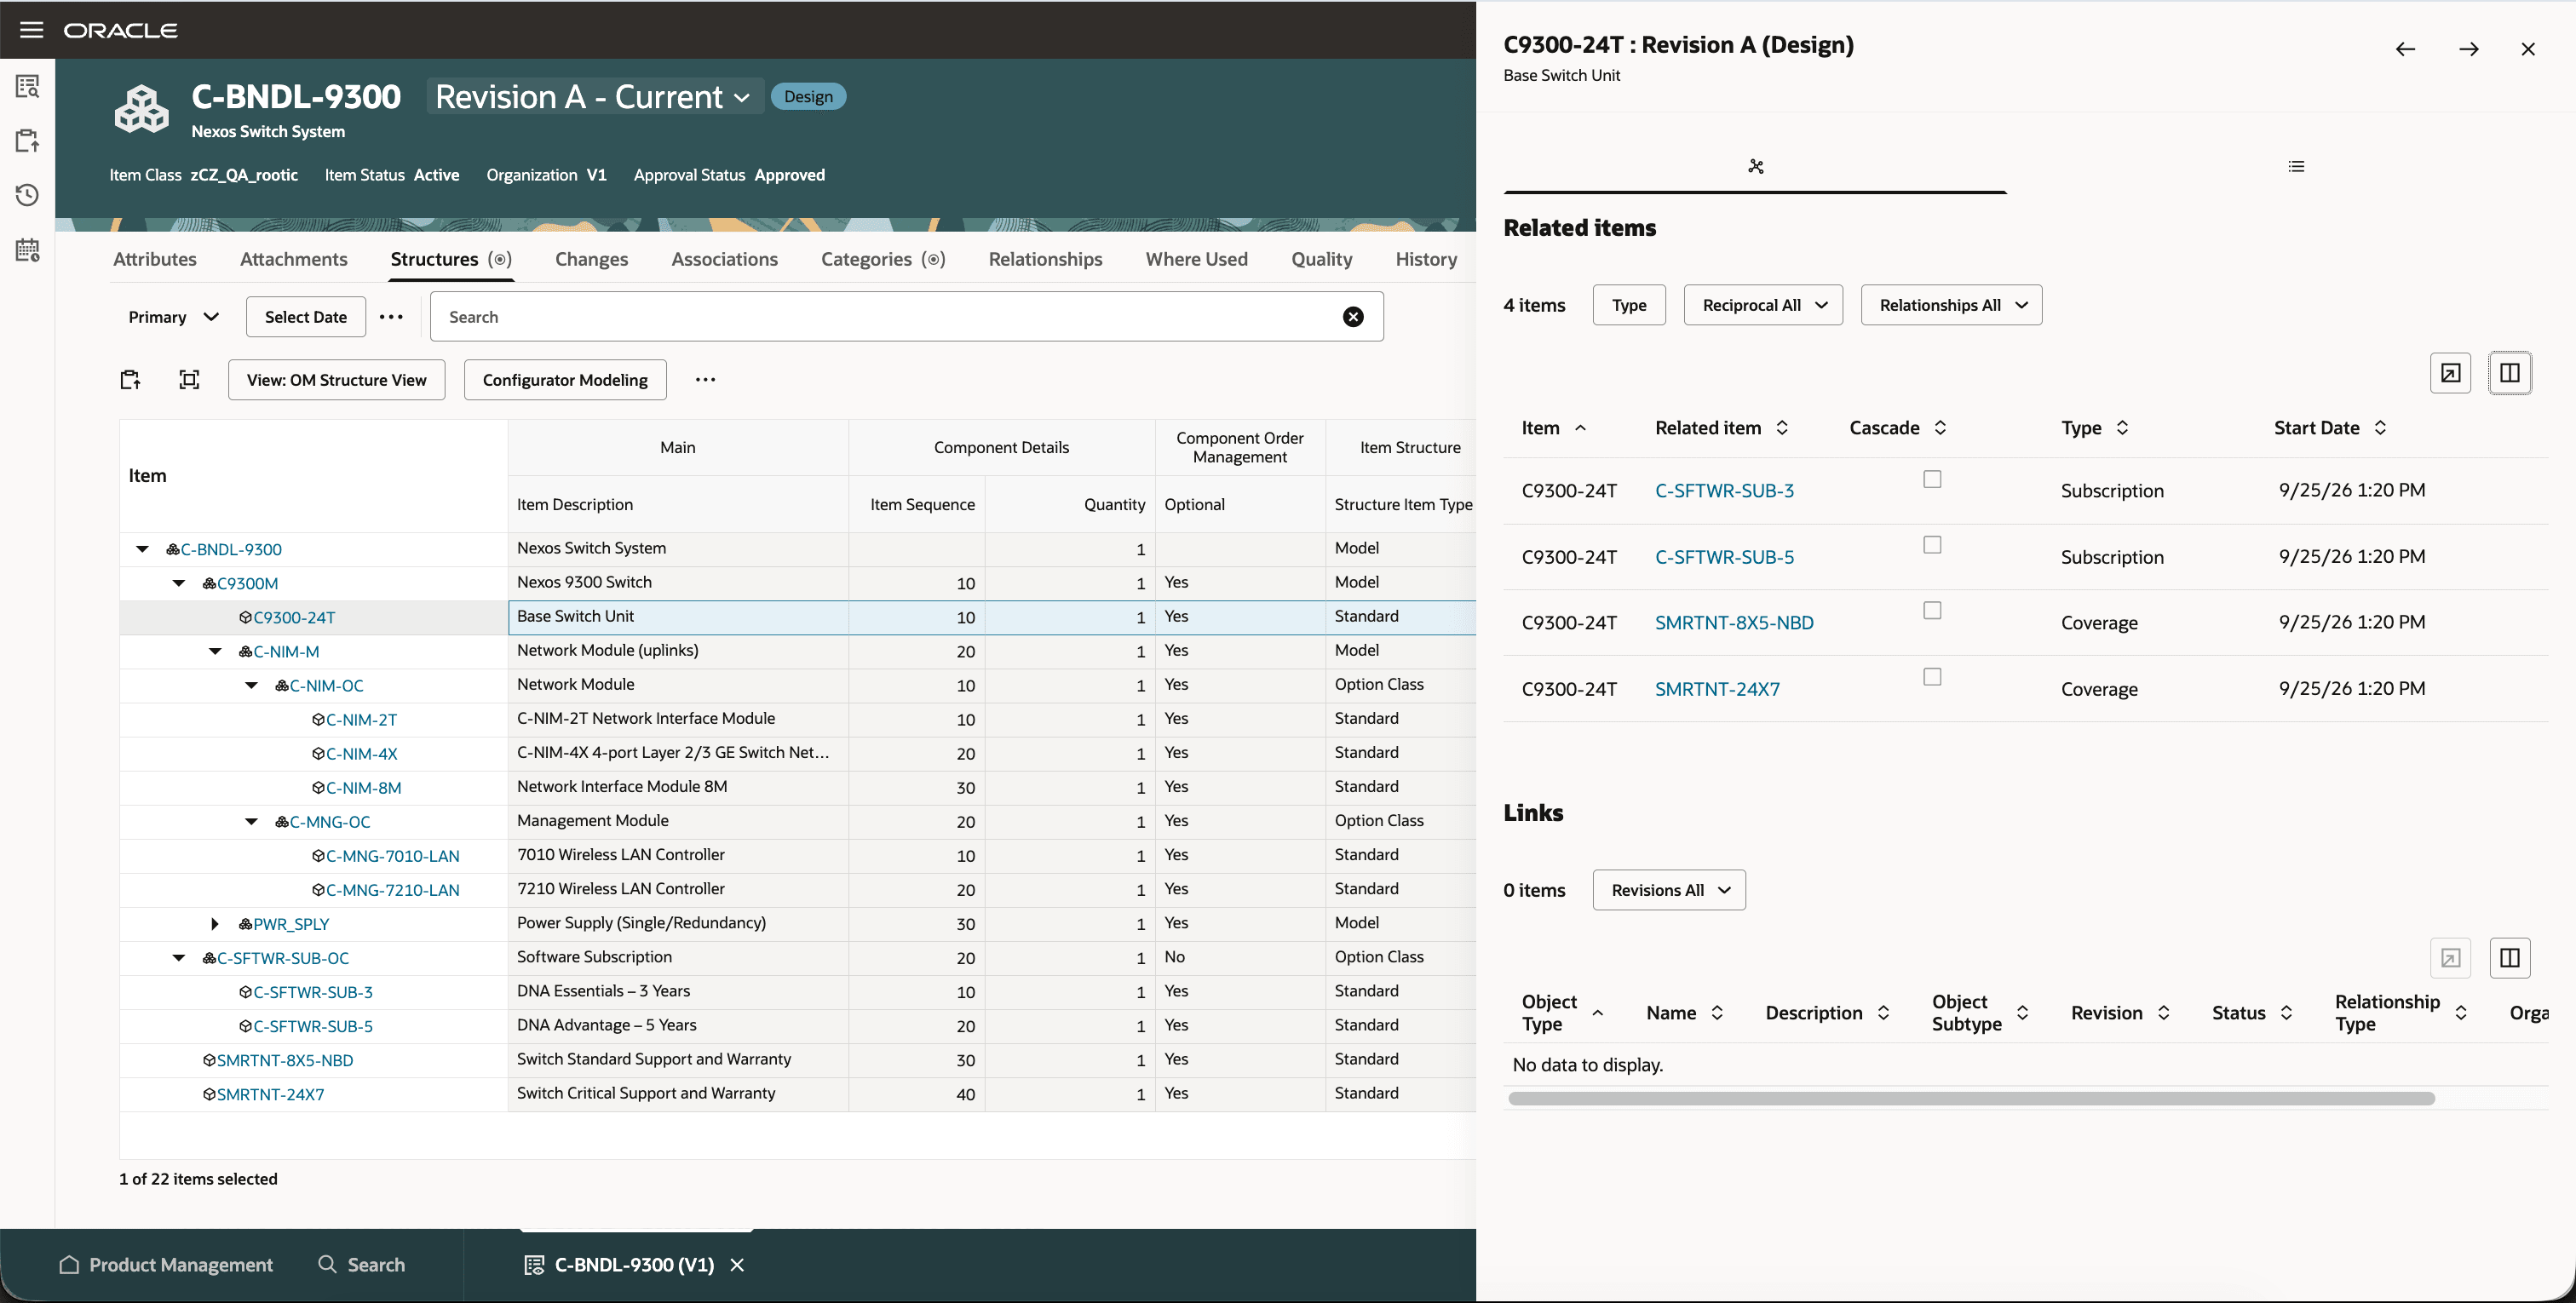Collapse the C-SFTWR-SUB-OC tree node
Viewport: 2576px width, 1303px height.
179,958
